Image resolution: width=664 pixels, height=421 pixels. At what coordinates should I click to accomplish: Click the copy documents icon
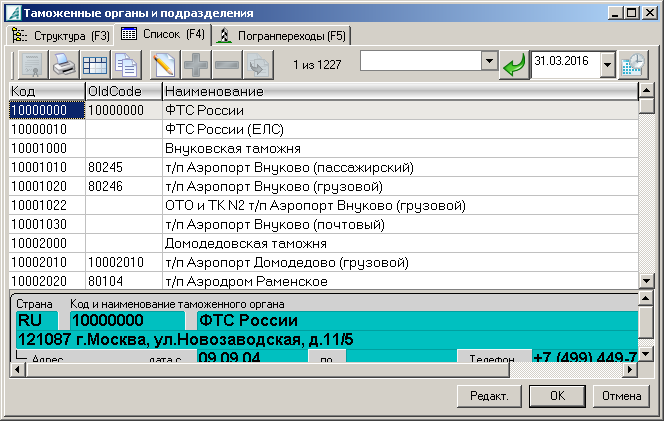tap(126, 65)
